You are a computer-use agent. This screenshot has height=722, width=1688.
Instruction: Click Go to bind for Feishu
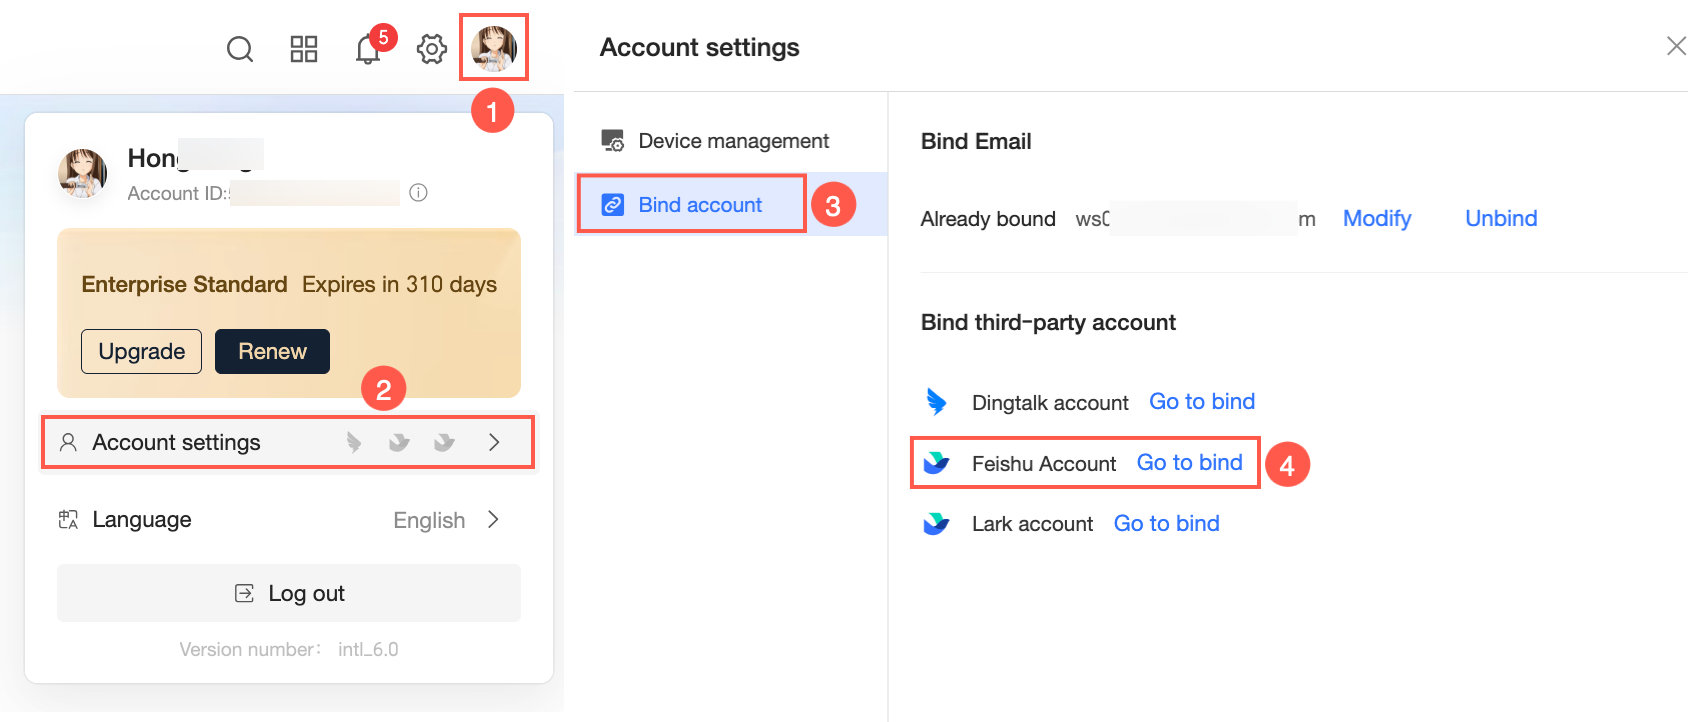(x=1190, y=462)
